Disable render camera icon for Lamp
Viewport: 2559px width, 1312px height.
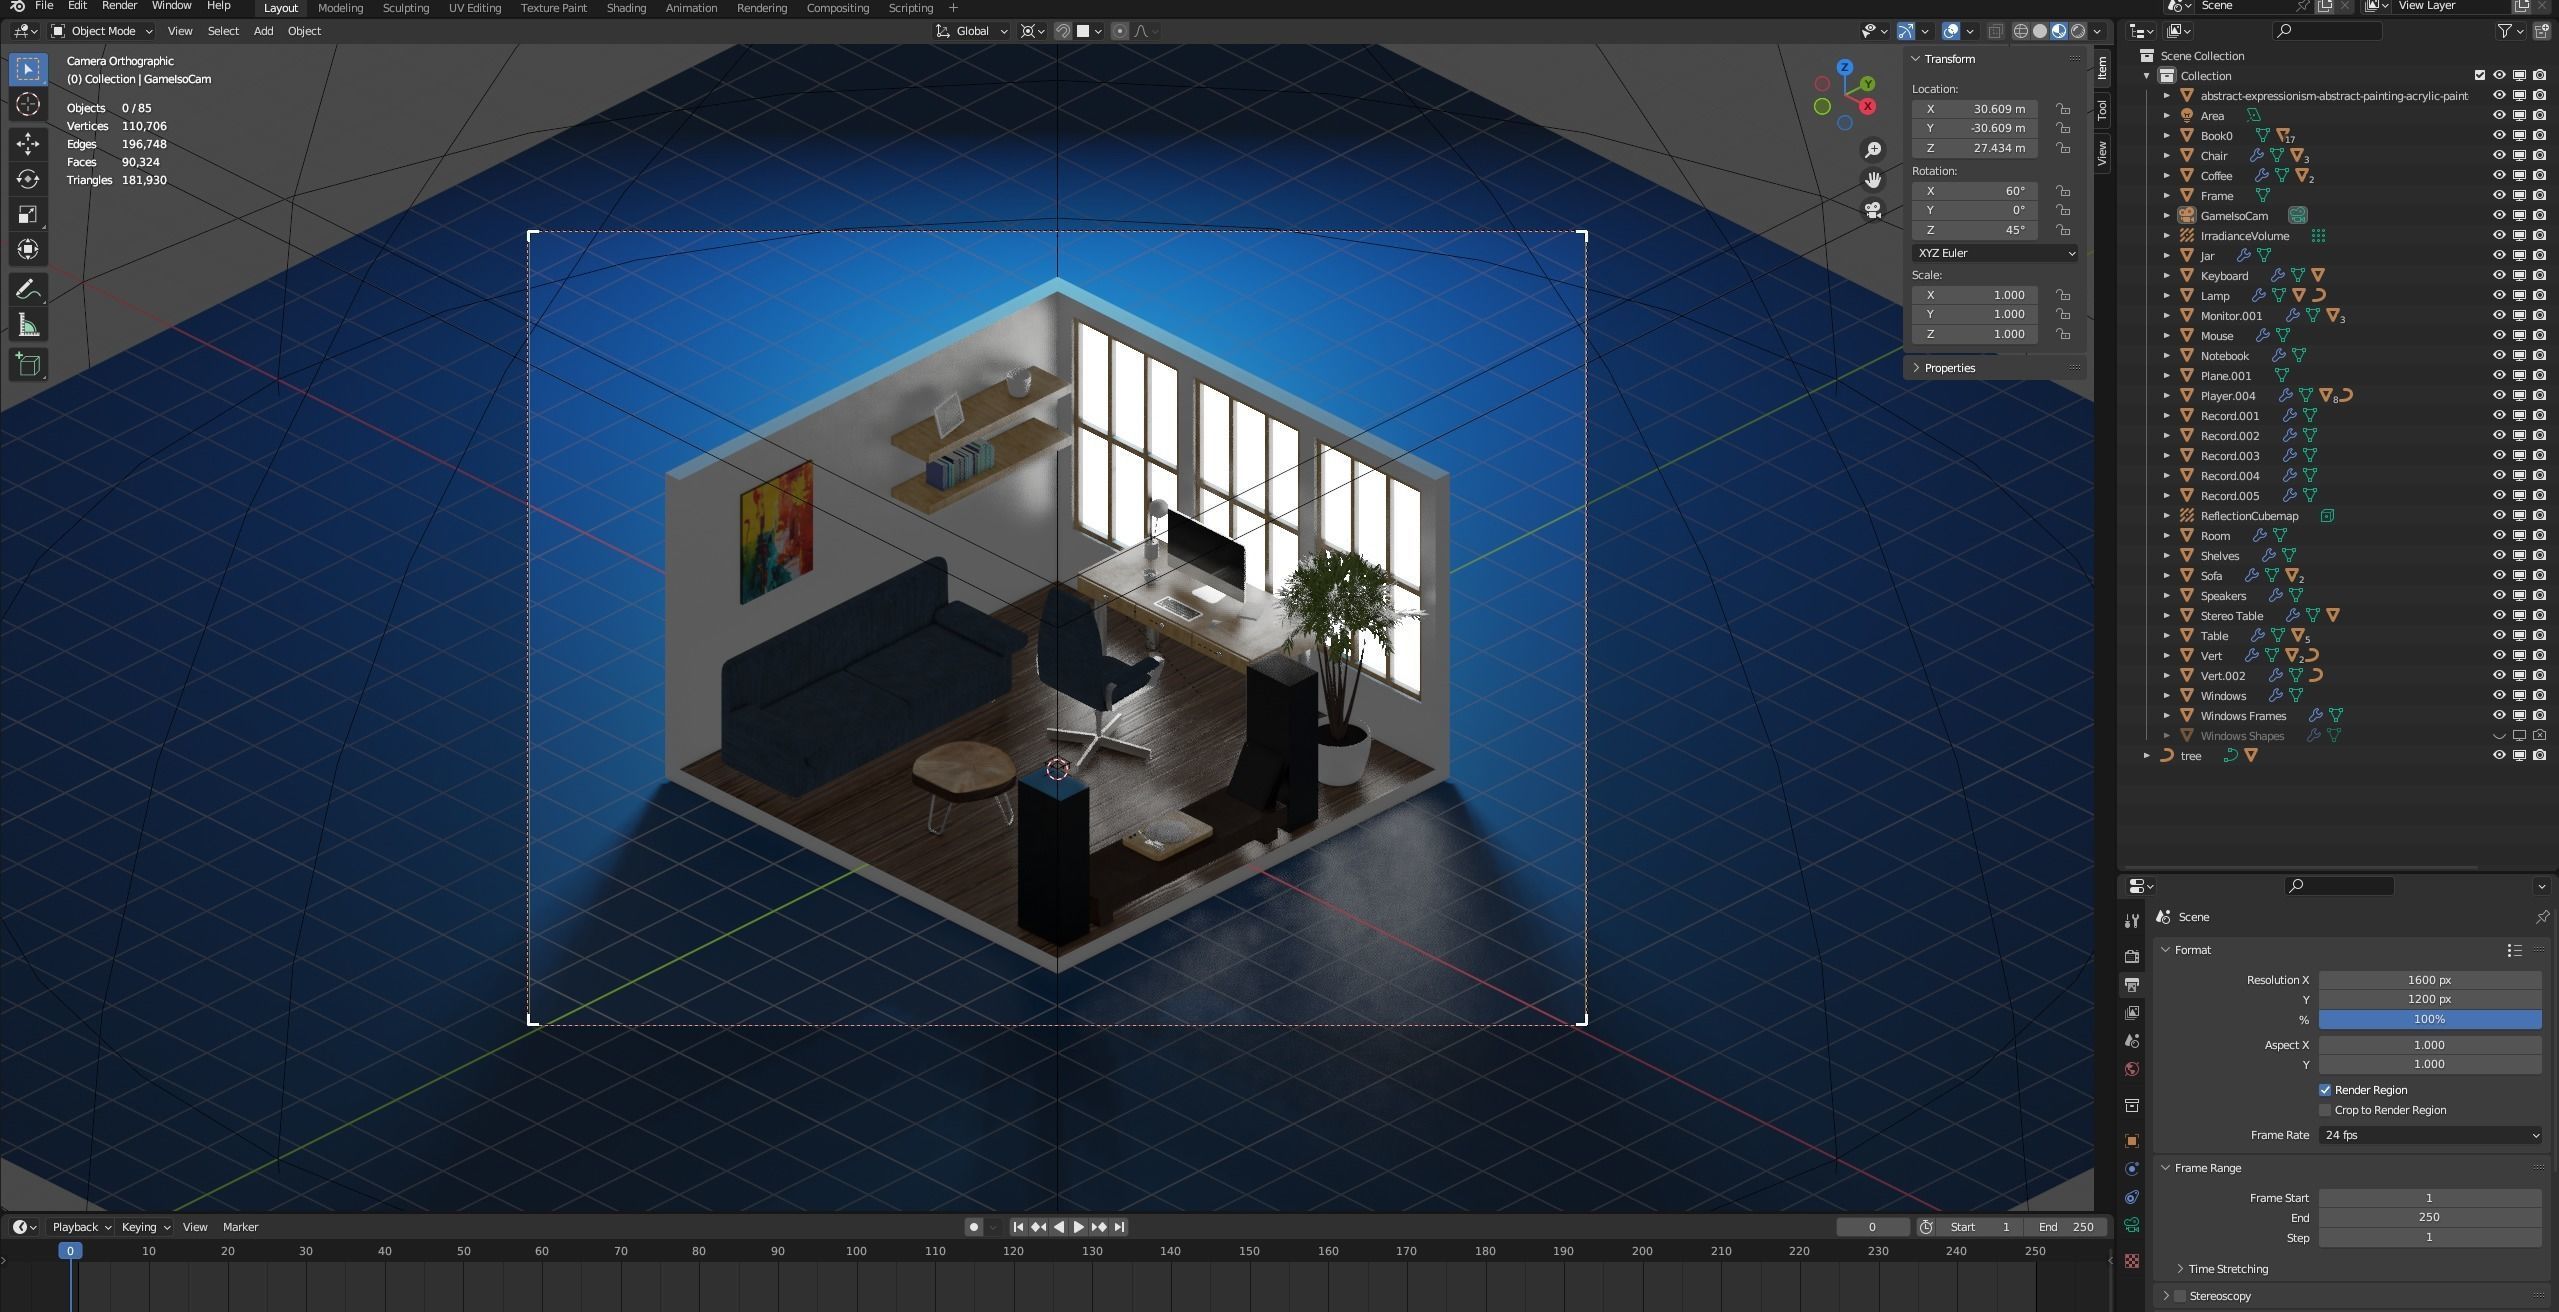point(2539,296)
